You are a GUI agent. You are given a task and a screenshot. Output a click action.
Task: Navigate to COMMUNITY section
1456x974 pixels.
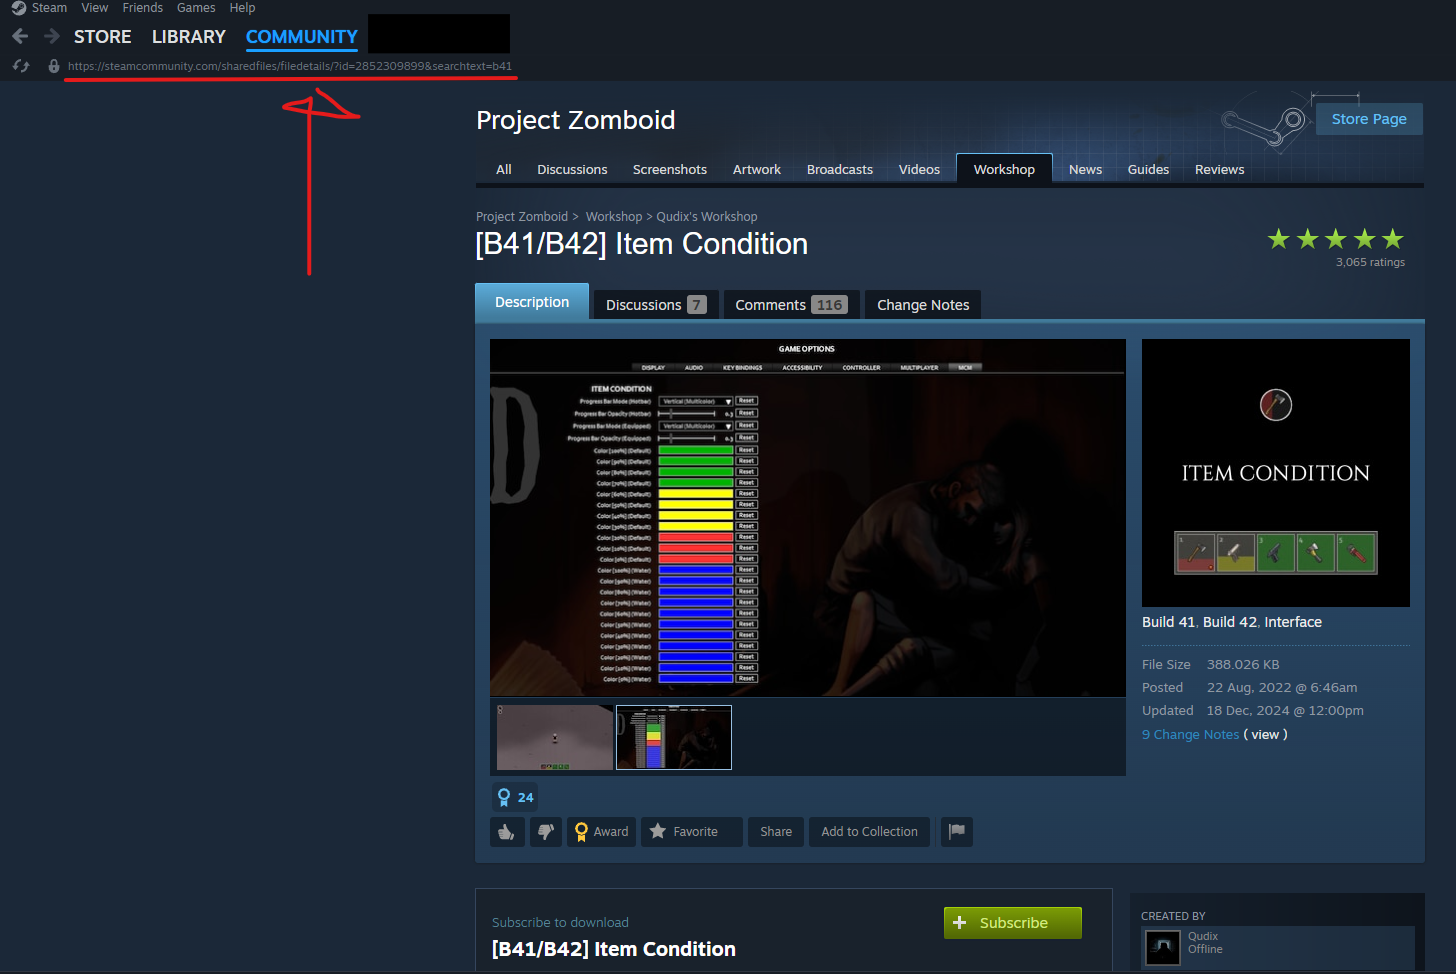(302, 37)
